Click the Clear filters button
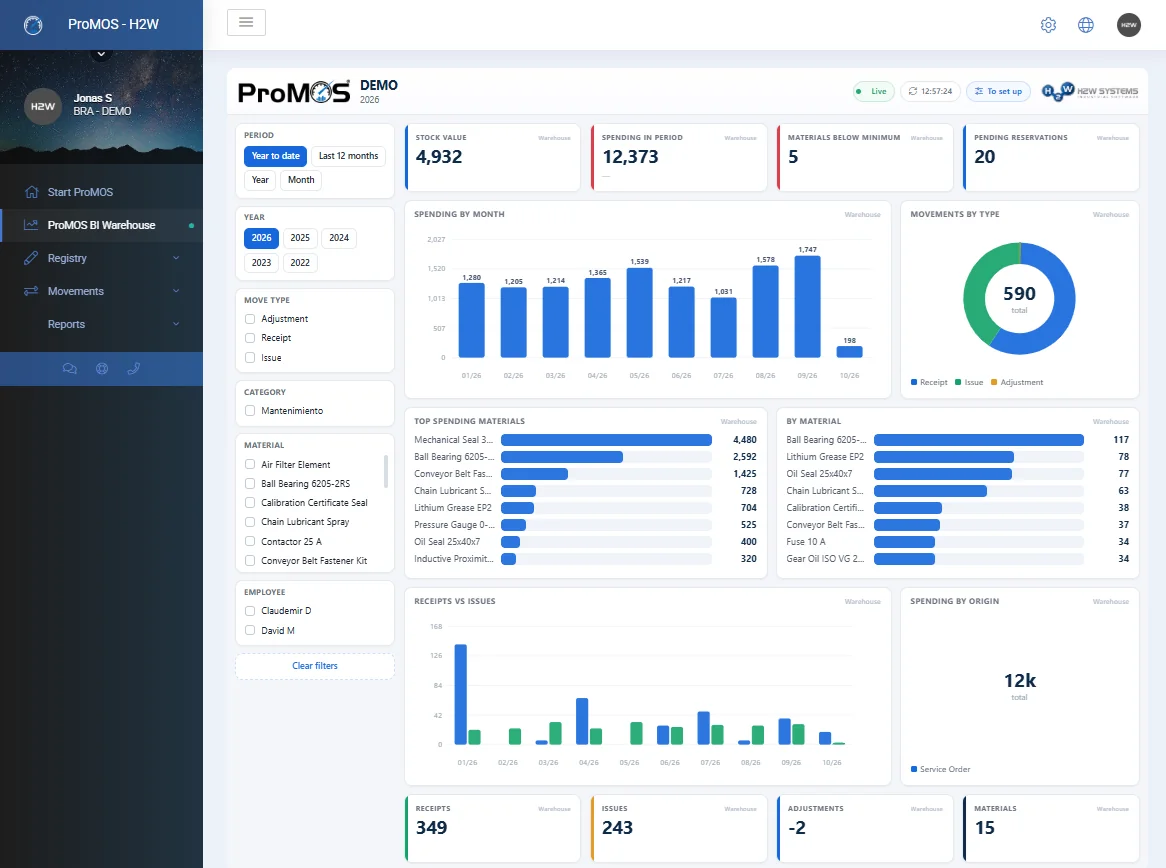 coord(315,666)
